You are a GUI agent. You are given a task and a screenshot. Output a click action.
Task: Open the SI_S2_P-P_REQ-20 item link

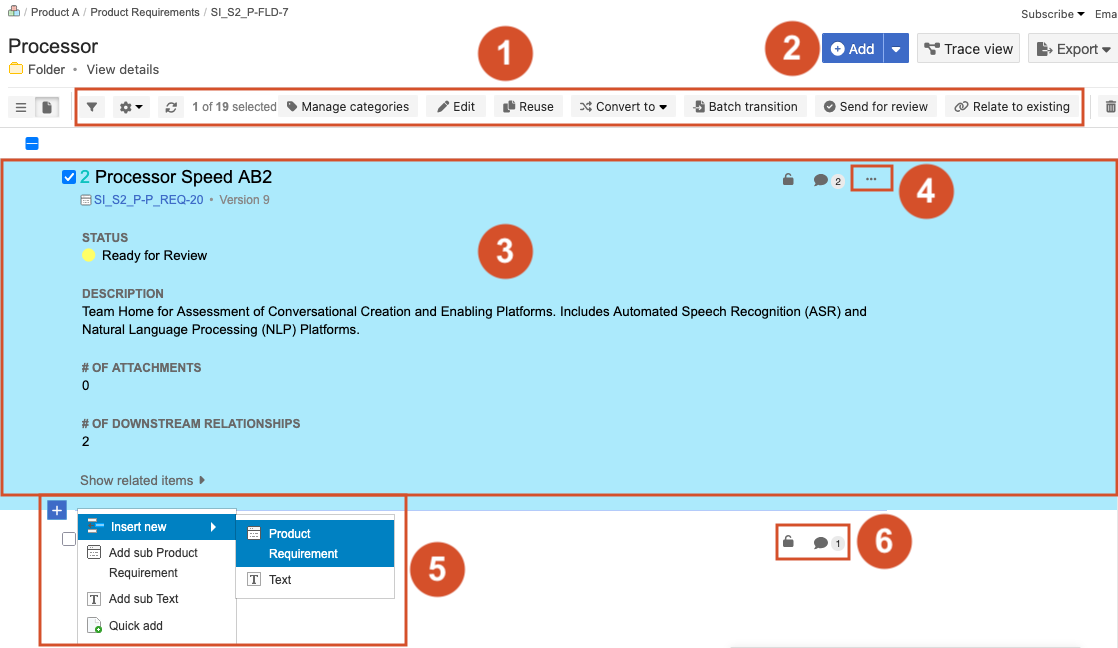pos(148,200)
